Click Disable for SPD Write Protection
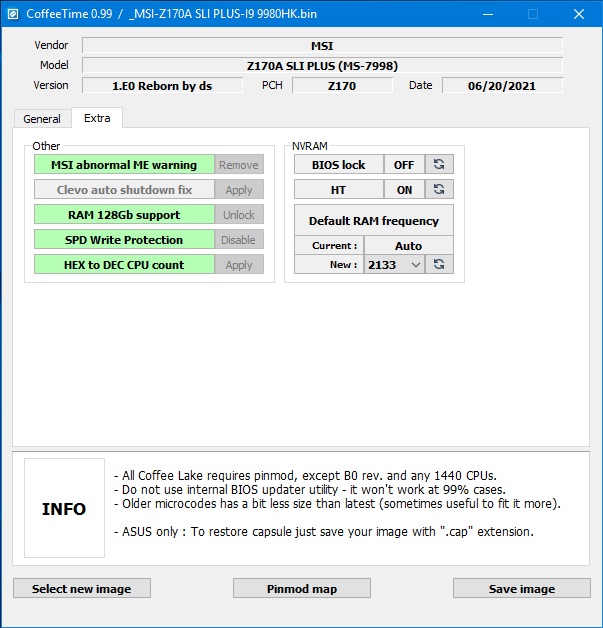 point(239,239)
